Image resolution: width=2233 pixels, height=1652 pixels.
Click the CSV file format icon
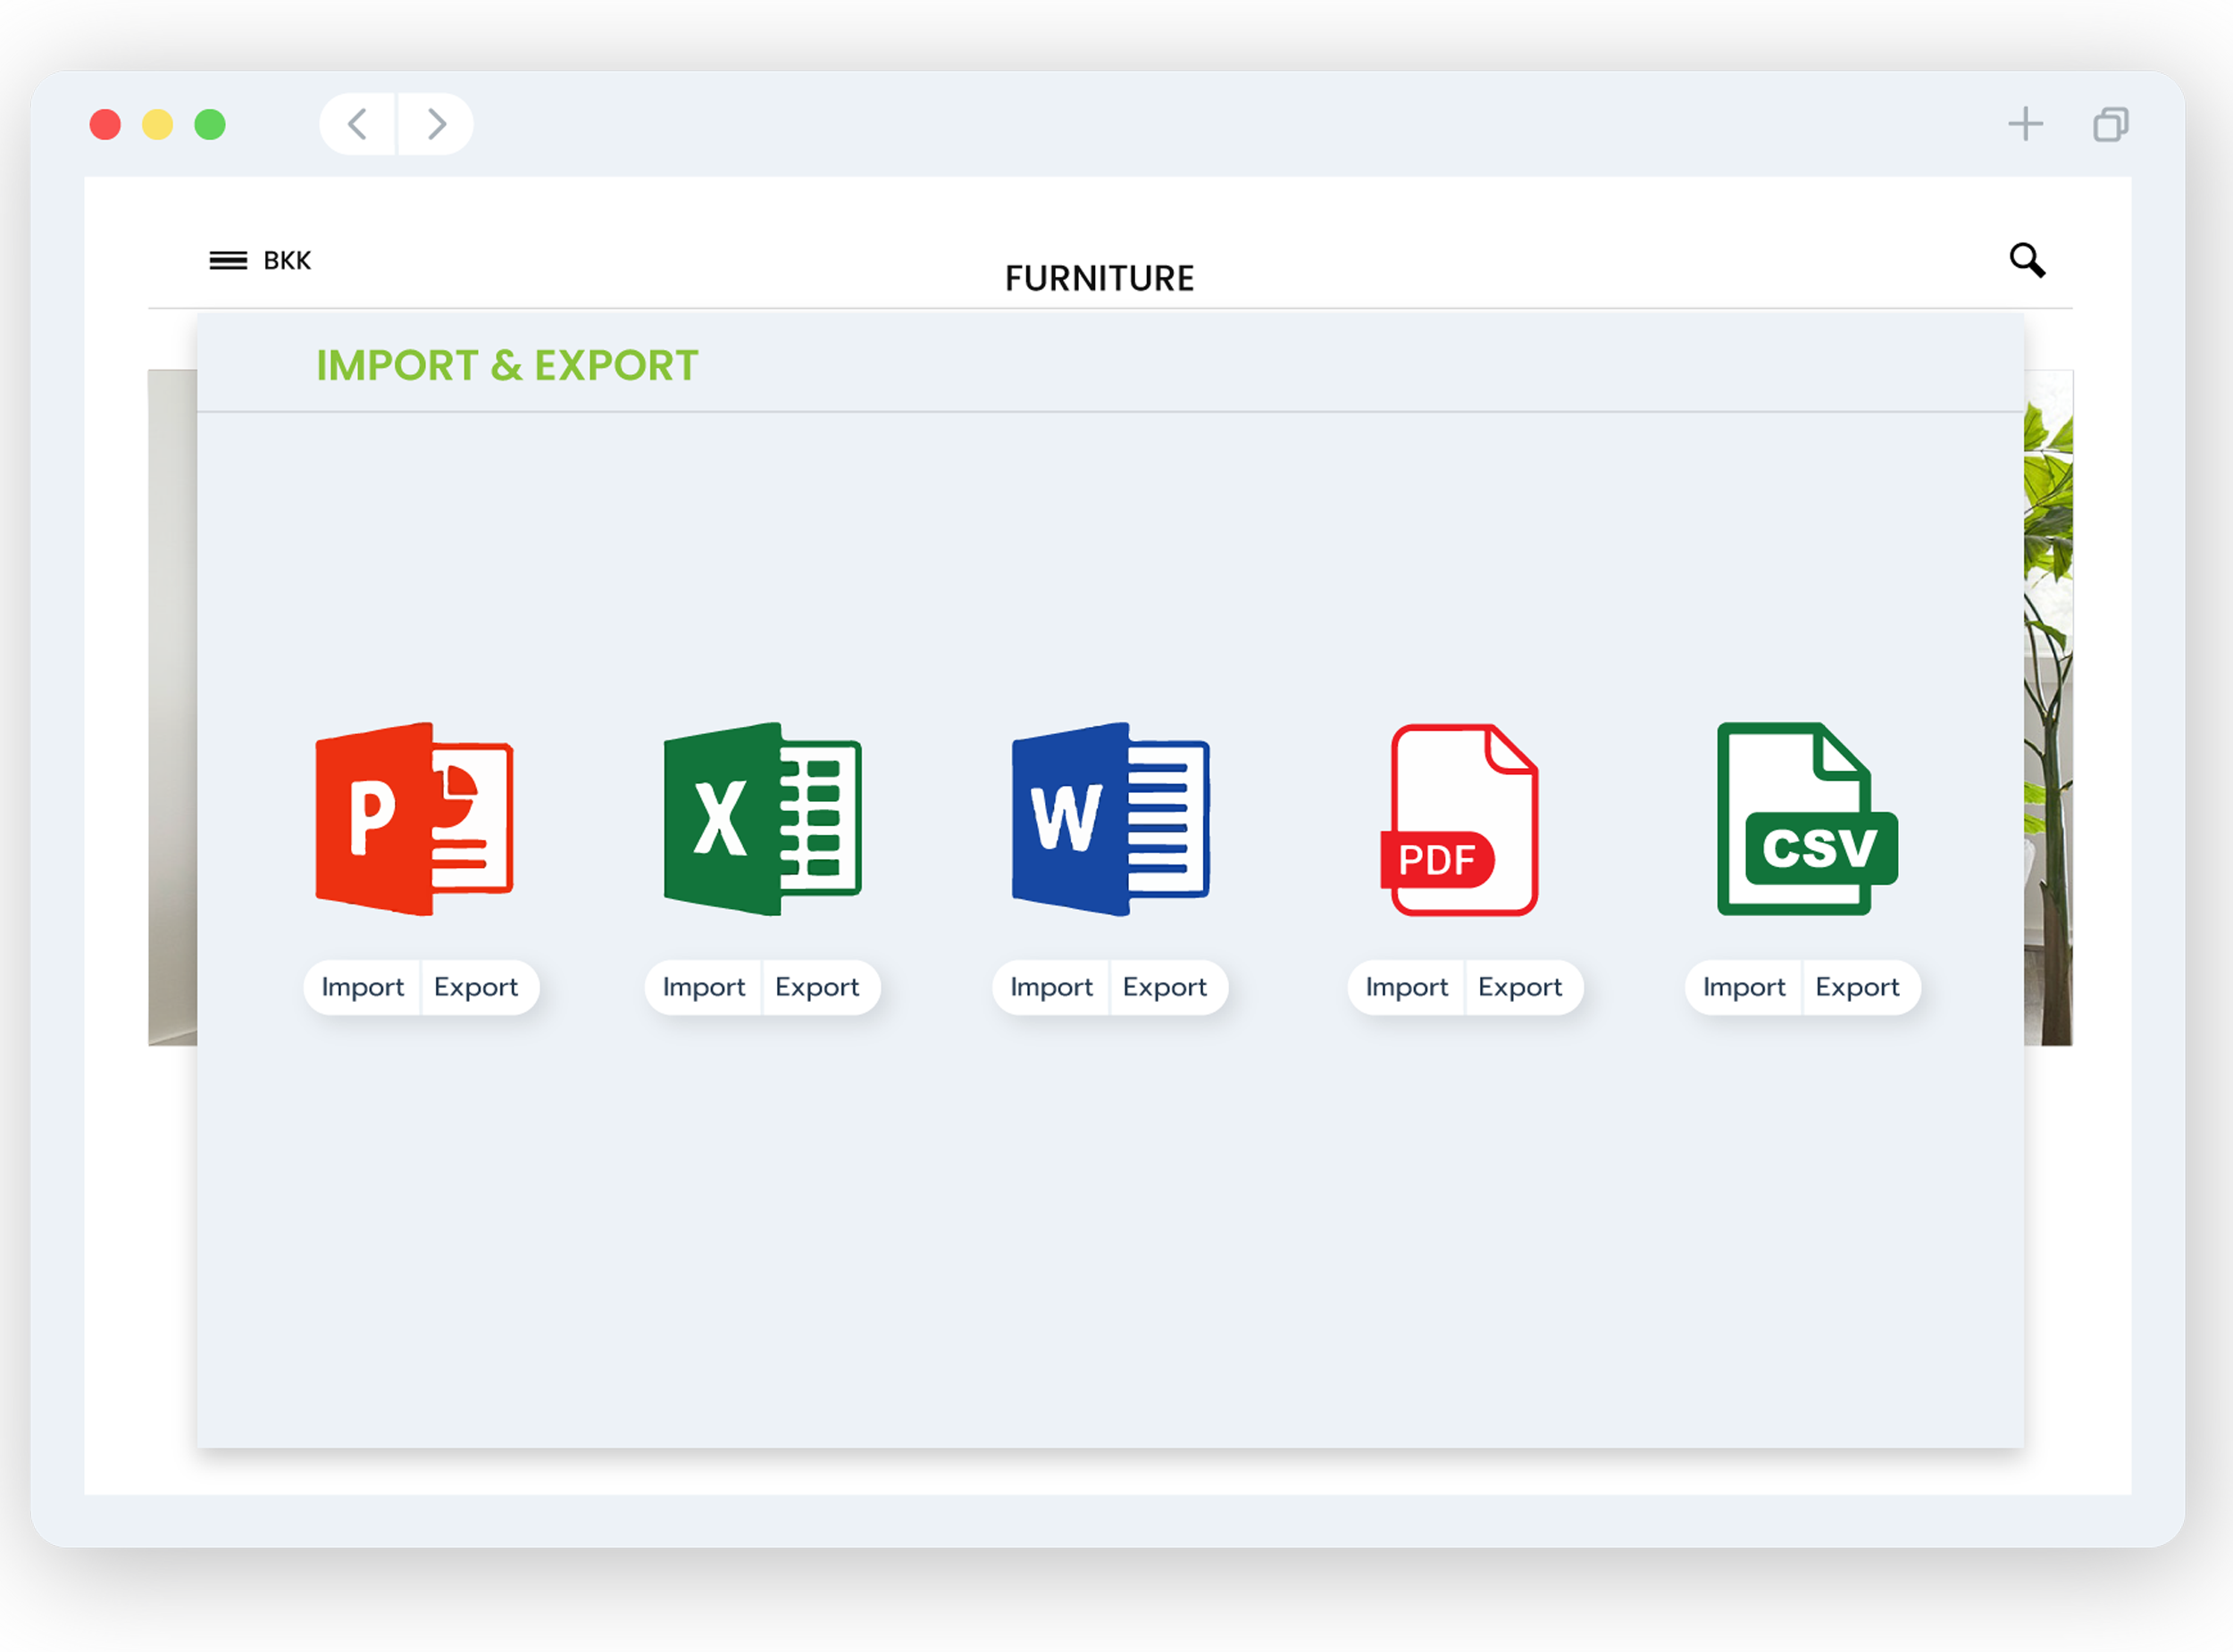point(1807,819)
